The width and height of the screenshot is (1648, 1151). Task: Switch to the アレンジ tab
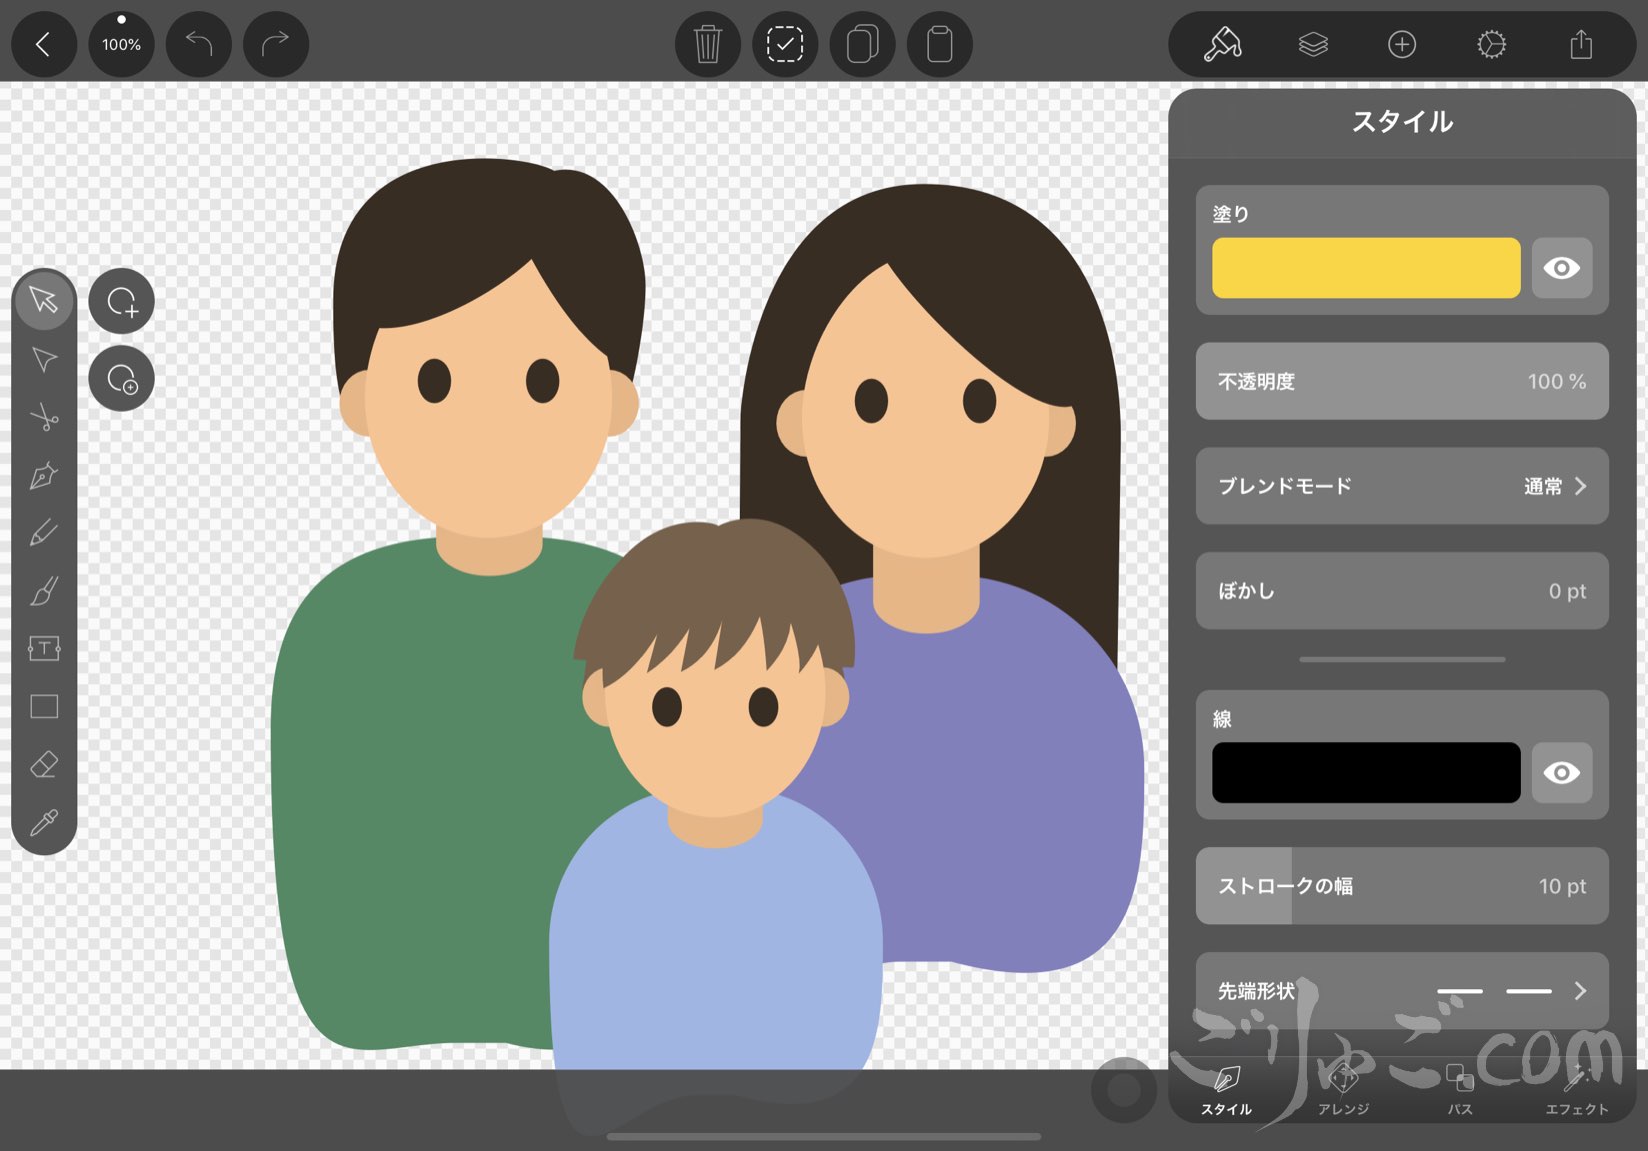point(1343,1090)
